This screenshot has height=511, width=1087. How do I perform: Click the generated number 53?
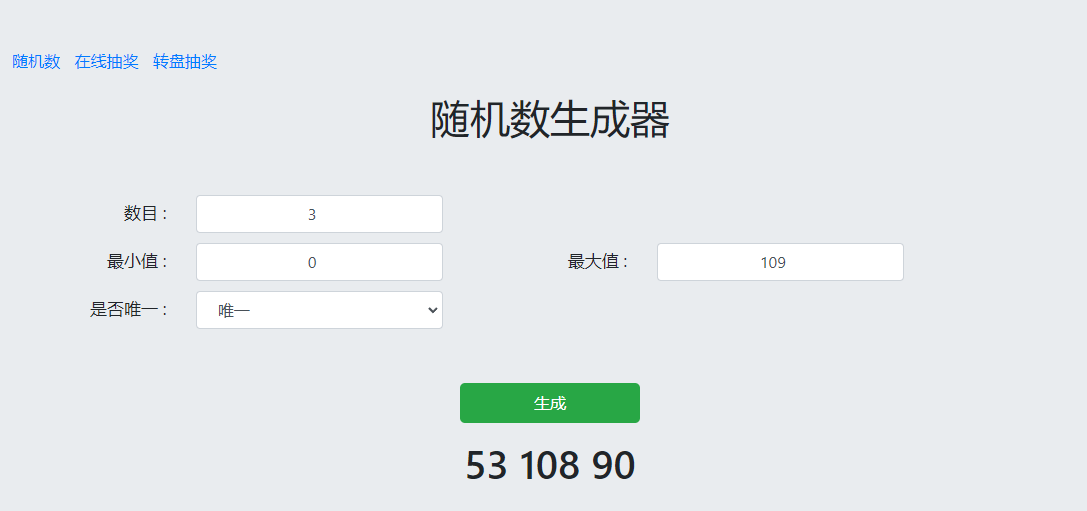coord(487,466)
